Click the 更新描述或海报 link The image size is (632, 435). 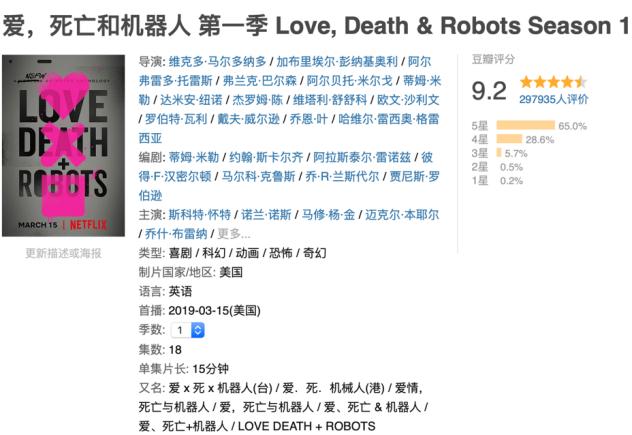64,253
